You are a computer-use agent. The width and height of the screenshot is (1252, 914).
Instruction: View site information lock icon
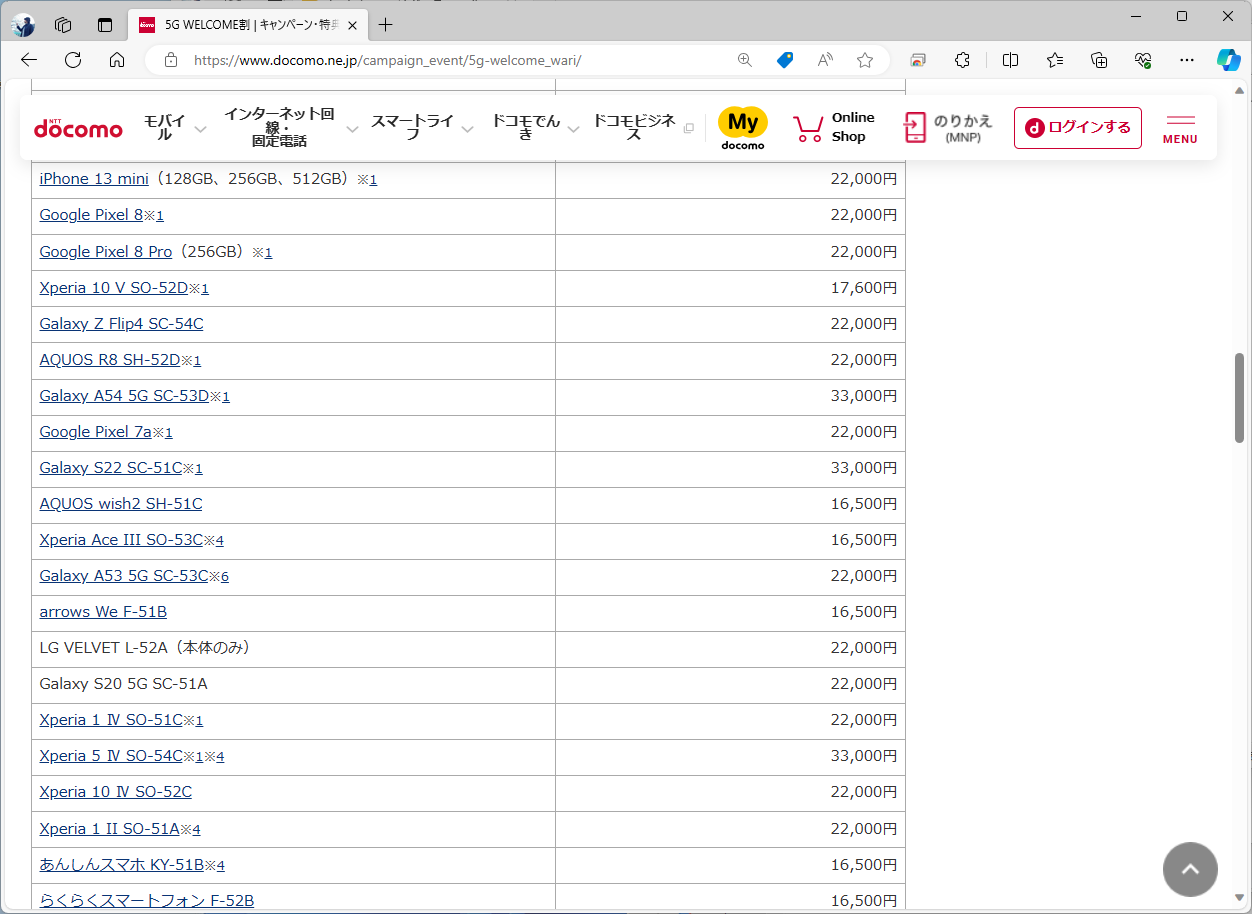coord(170,60)
